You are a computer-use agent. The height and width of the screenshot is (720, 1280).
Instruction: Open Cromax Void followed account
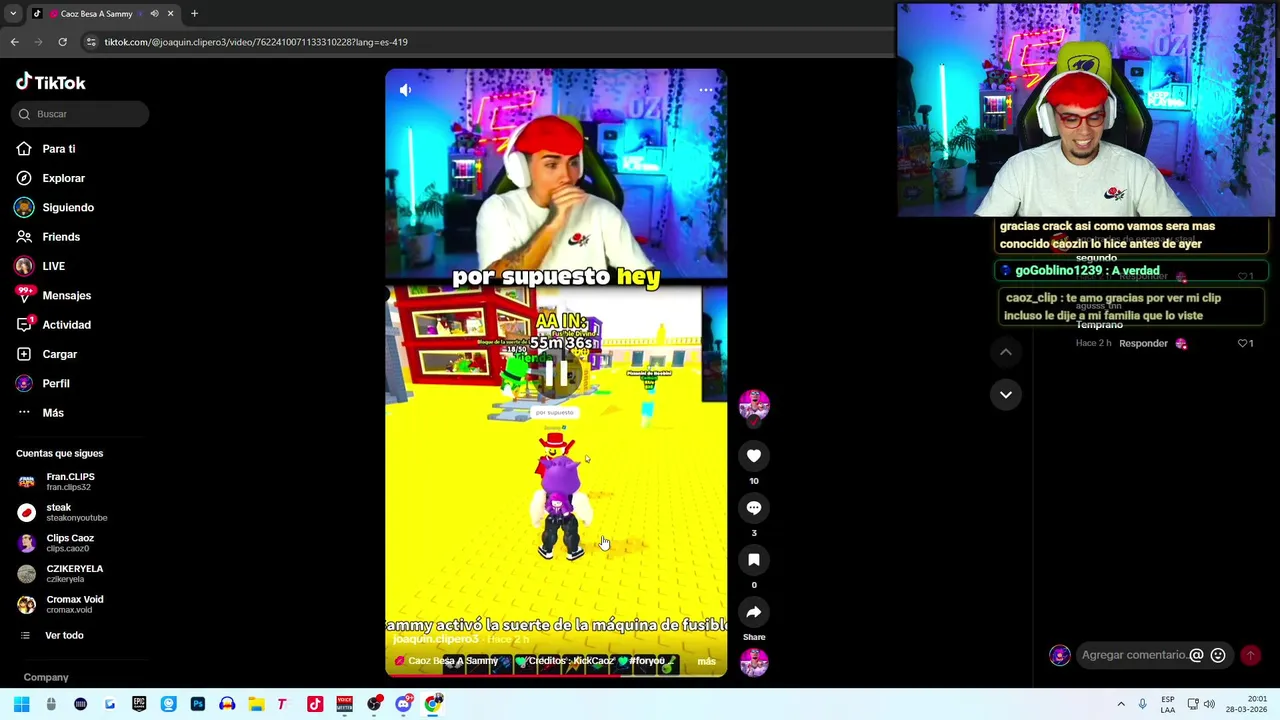[x=74, y=604]
